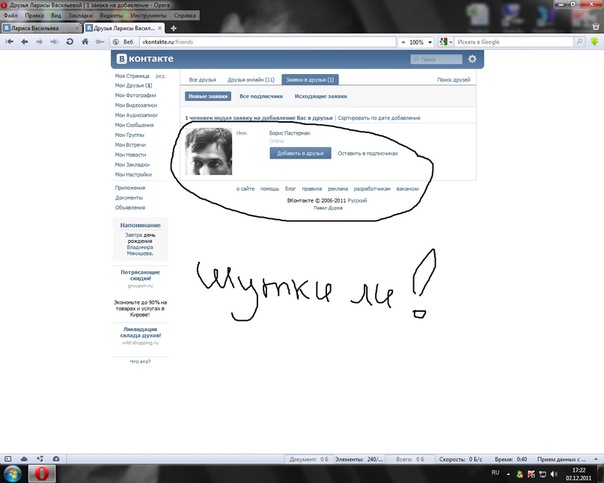Click the Владимира Макишева birthday reminder
Screen dimensions: 604x483
click(140, 250)
